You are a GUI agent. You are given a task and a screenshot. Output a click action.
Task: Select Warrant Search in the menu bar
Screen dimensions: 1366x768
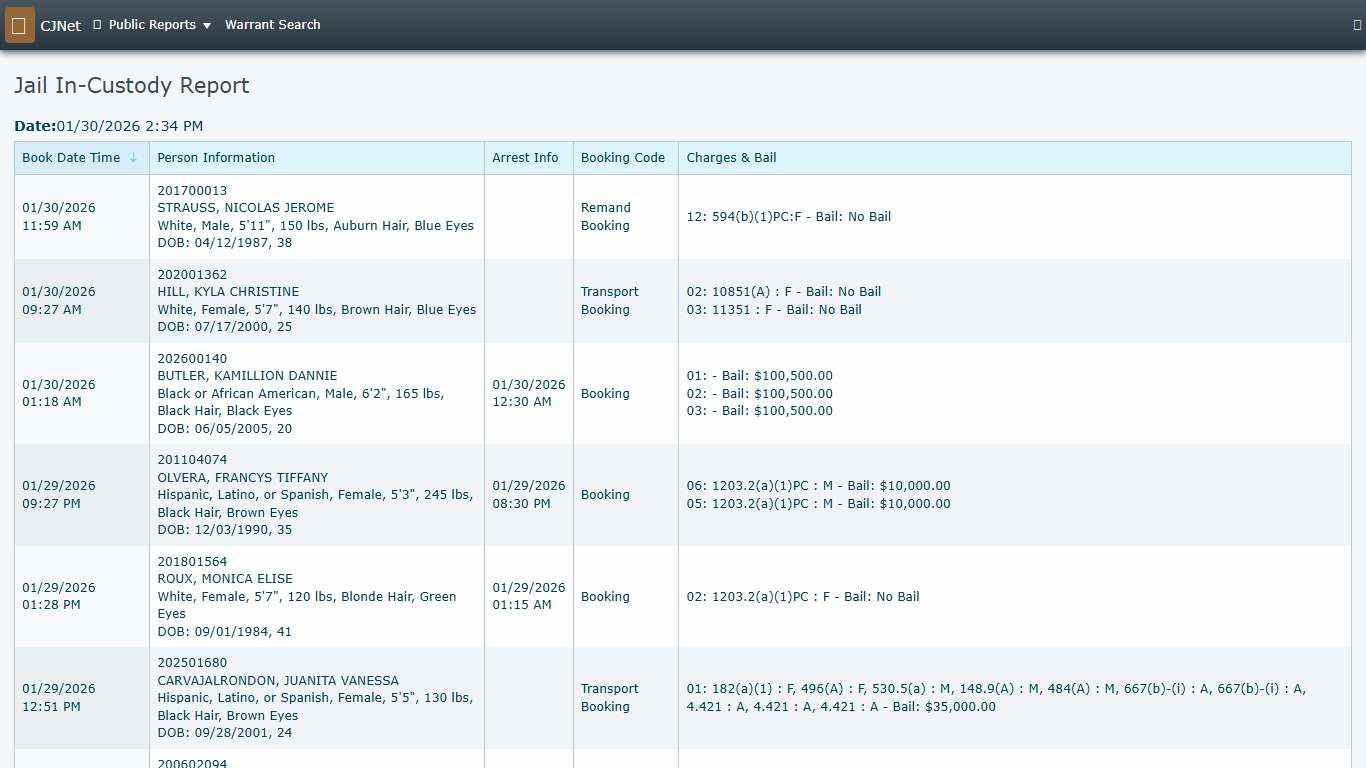pos(272,25)
